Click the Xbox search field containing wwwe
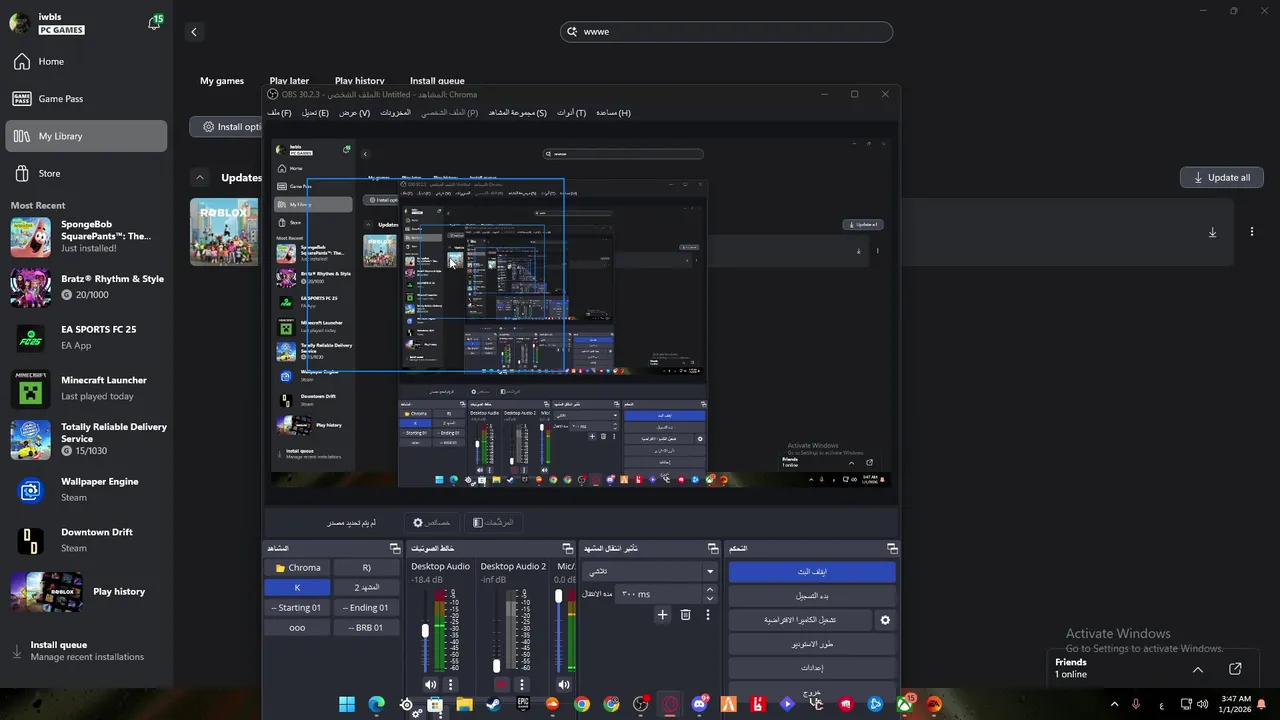Screen dimensions: 1280x720 coord(726,32)
